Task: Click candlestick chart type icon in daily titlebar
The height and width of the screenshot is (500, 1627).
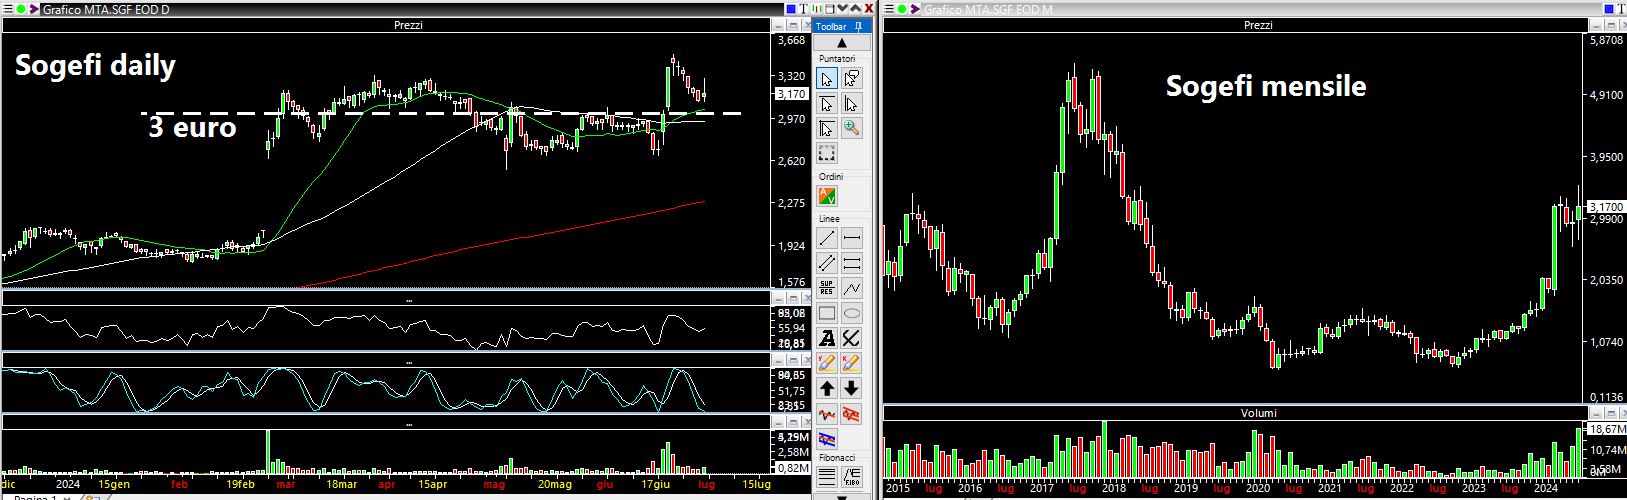Action: tap(817, 9)
